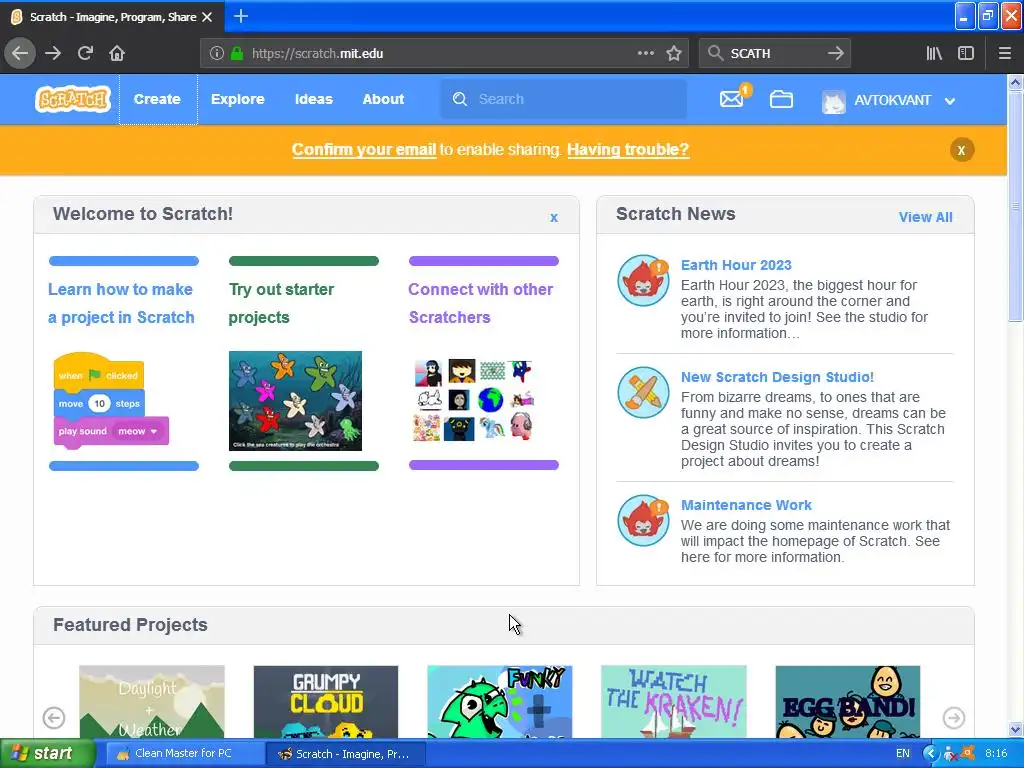Open the About menu item

coord(383,99)
